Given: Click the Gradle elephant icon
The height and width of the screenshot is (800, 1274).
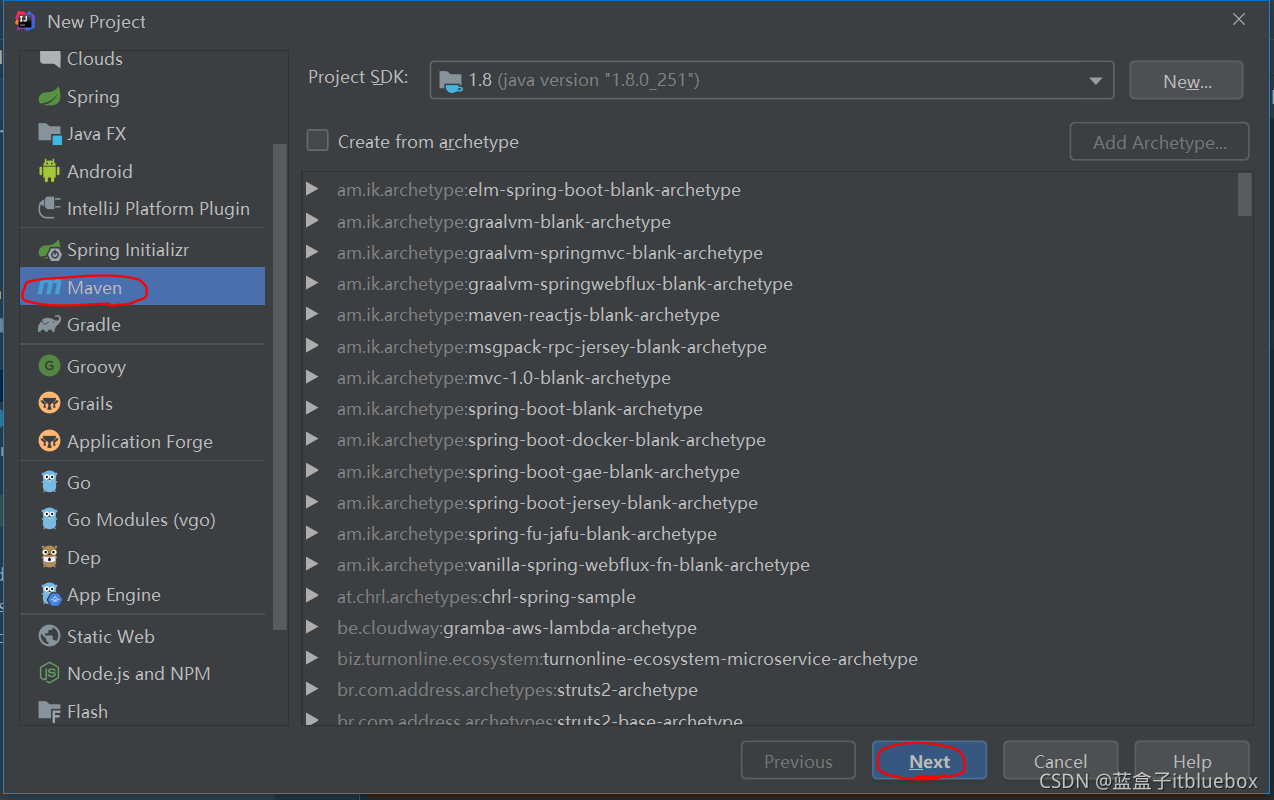Looking at the screenshot, I should [x=49, y=325].
